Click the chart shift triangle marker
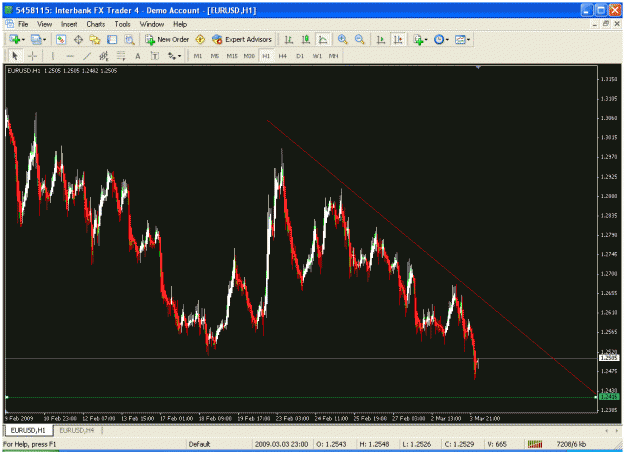 (478, 67)
